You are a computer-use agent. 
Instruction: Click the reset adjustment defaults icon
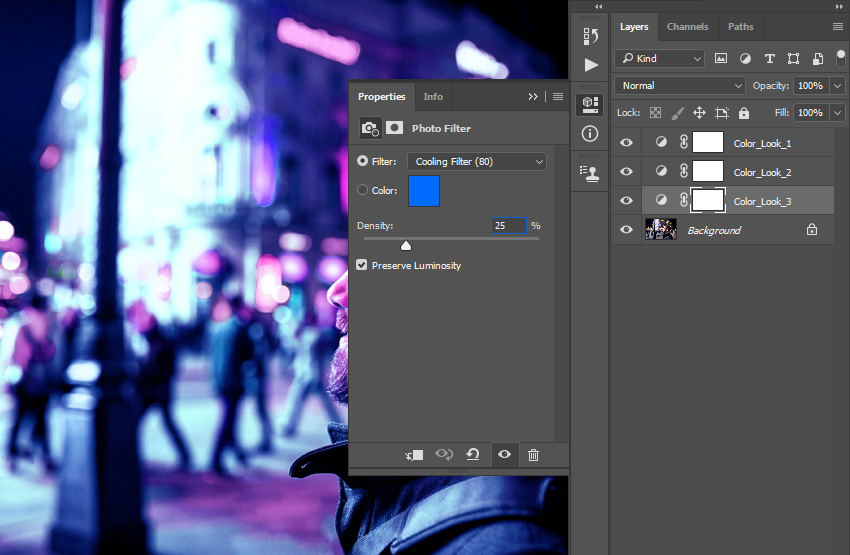pos(472,455)
